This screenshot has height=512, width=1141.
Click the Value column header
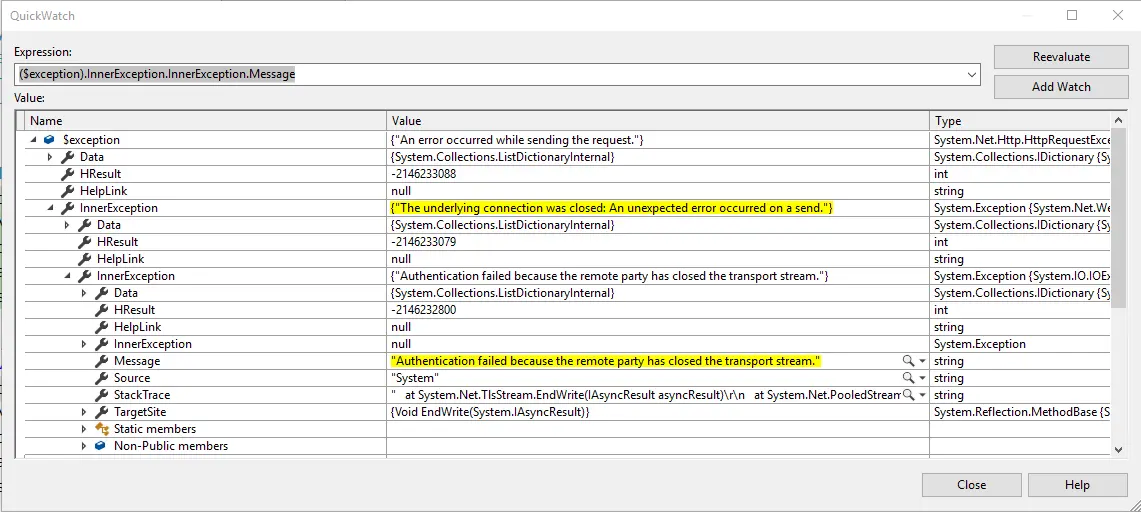pyautogui.click(x=657, y=121)
